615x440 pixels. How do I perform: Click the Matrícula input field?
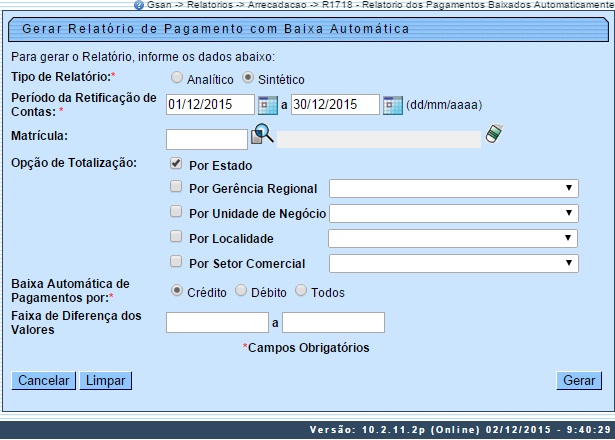tap(207, 139)
